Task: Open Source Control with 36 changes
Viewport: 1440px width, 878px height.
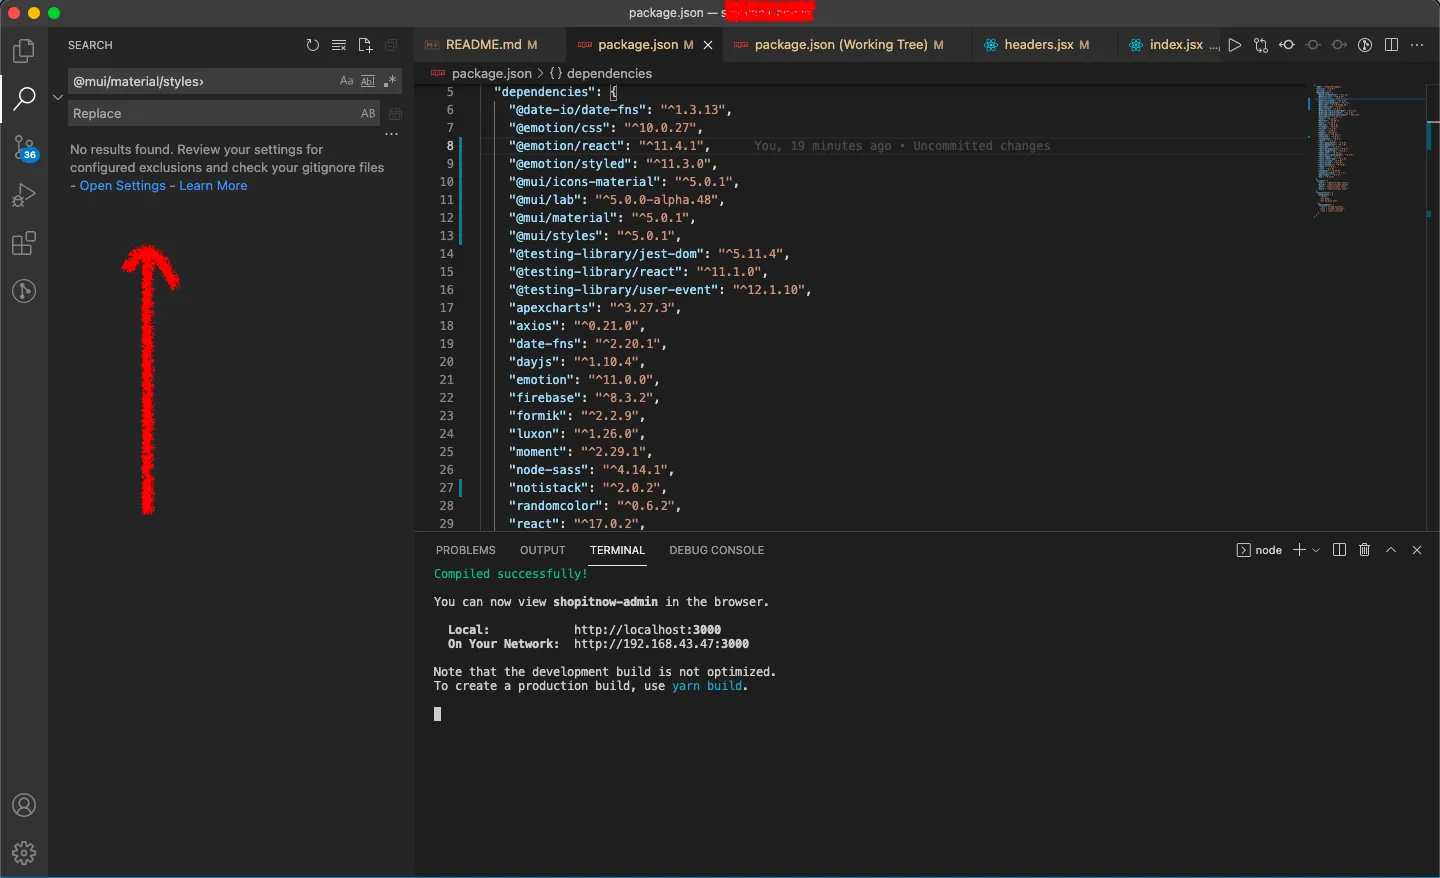Action: pyautogui.click(x=24, y=149)
